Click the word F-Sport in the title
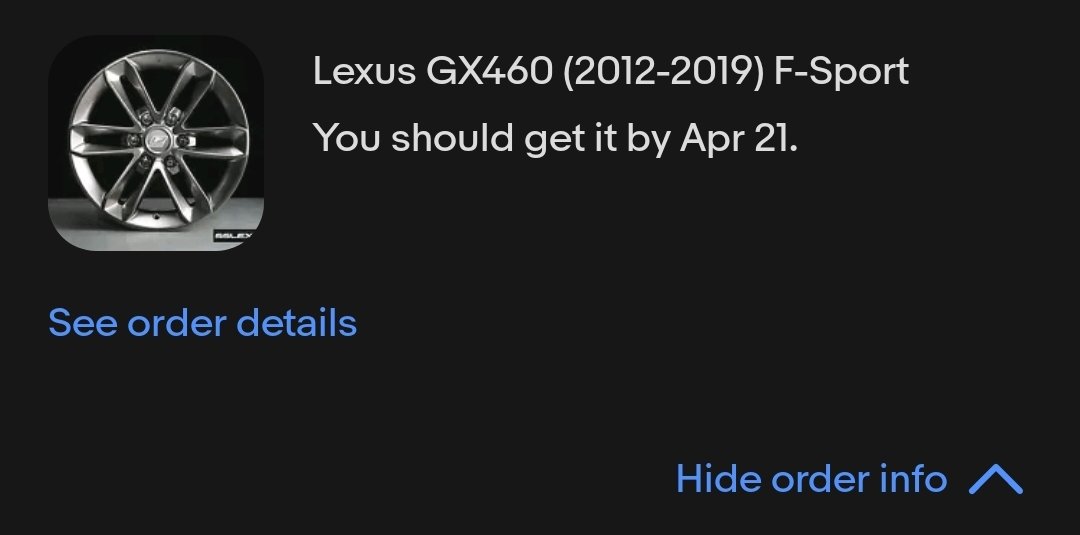1080x535 pixels. pos(842,71)
